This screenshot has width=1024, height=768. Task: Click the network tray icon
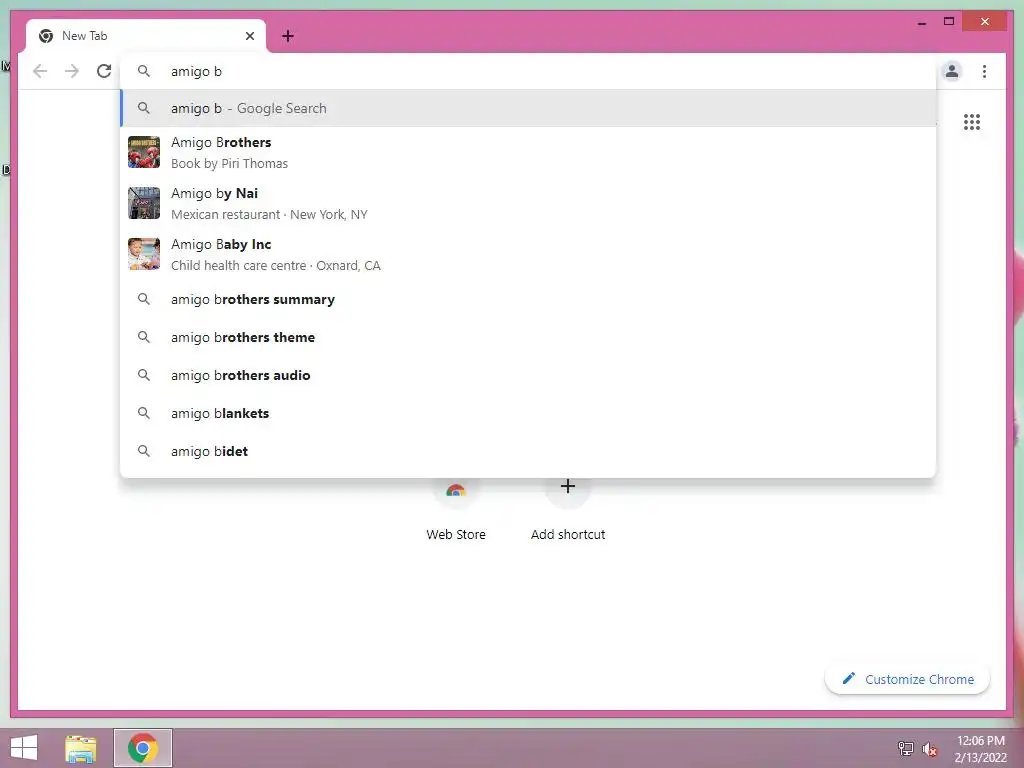click(905, 748)
